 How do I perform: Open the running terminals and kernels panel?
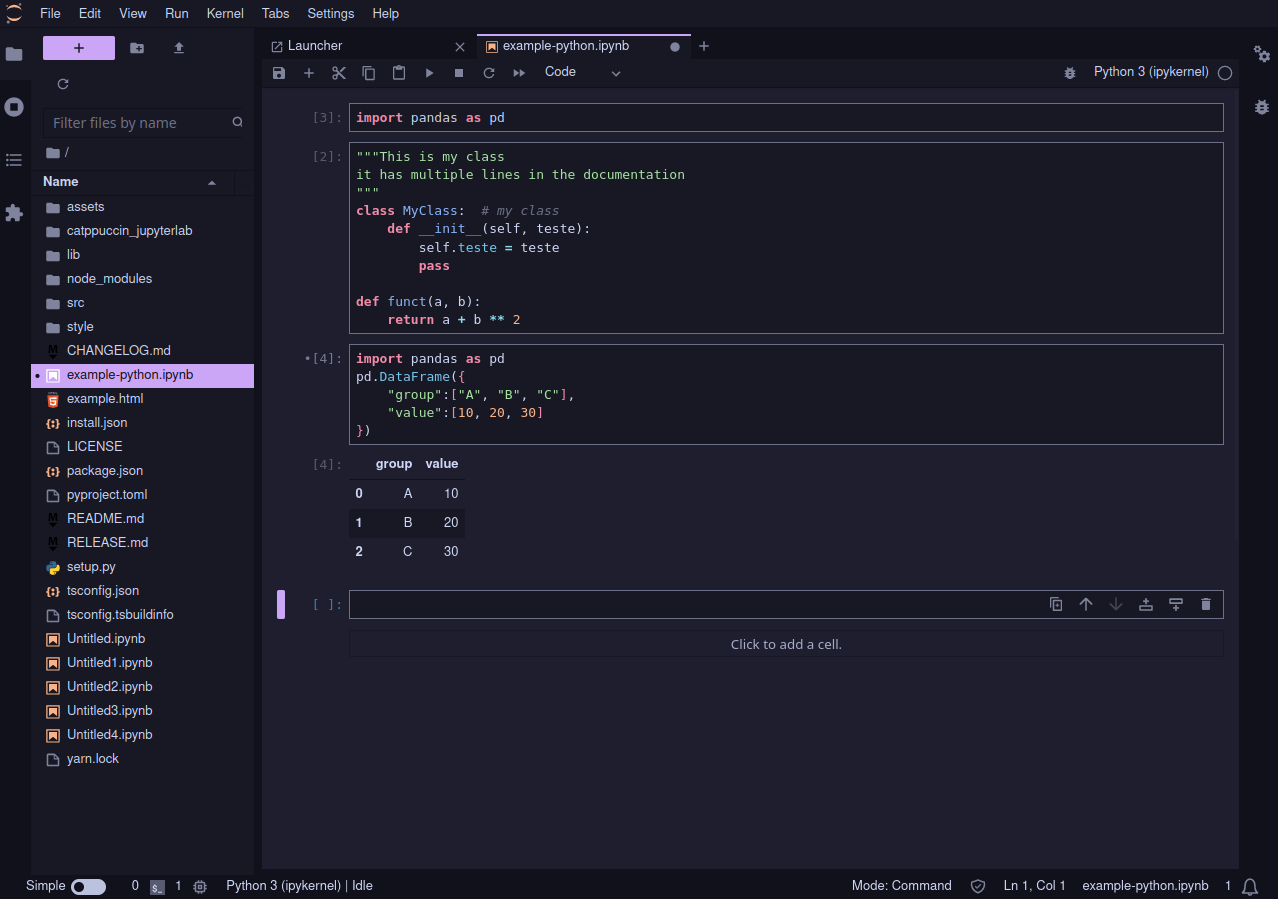click(14, 108)
